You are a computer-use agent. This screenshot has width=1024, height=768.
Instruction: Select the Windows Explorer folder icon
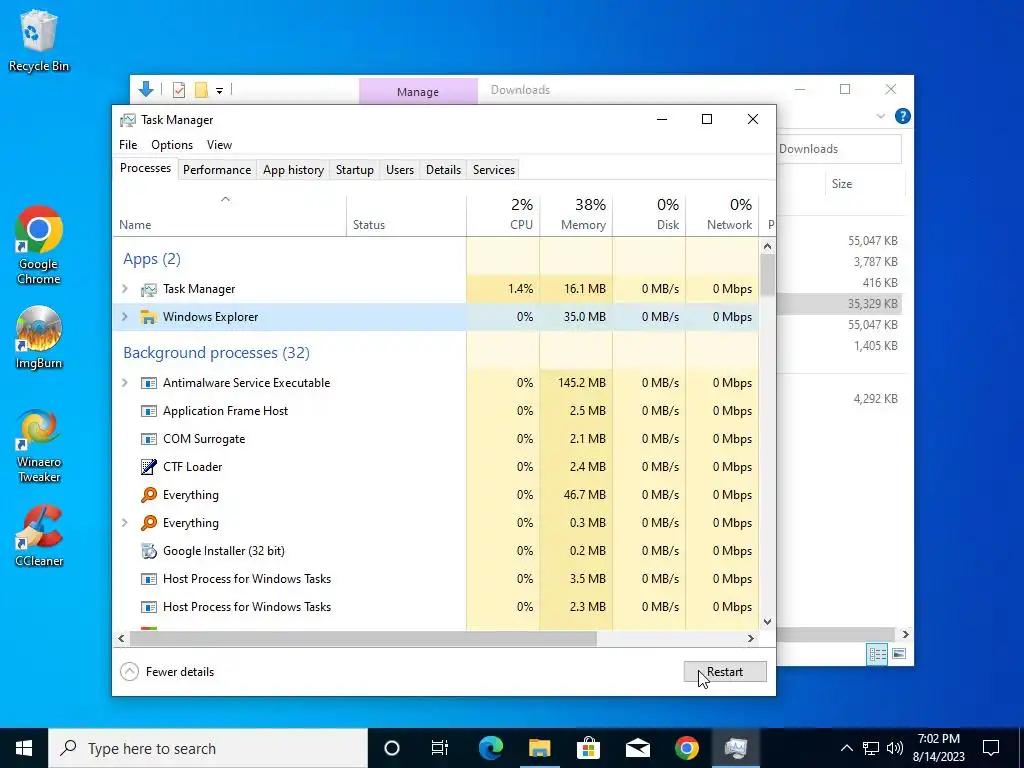149,317
